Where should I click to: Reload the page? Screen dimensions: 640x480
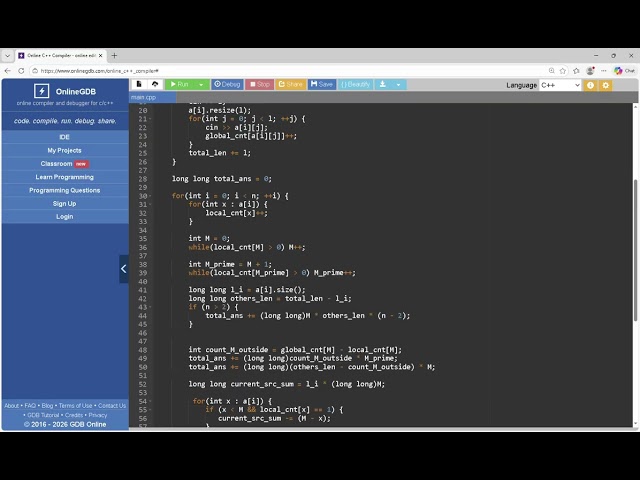21,71
